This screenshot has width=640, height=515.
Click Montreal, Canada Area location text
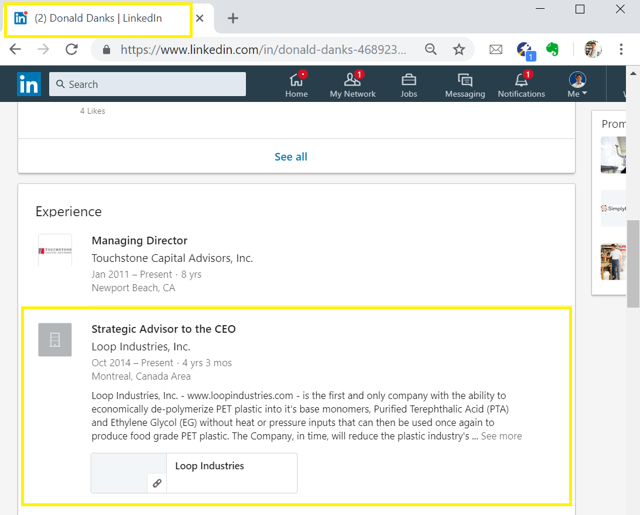(x=141, y=376)
